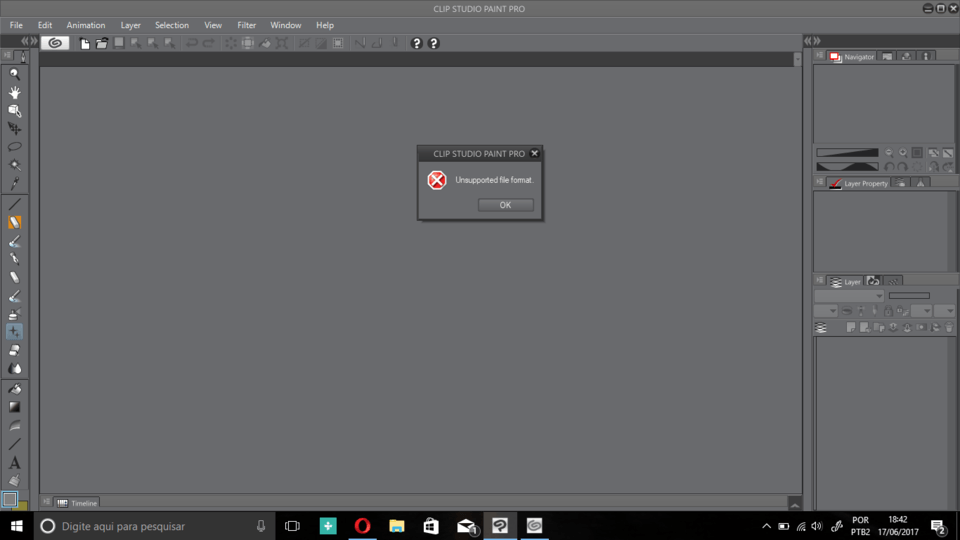Select the Zoom magnifier tool
Viewport: 960px width, 540px height.
15,74
